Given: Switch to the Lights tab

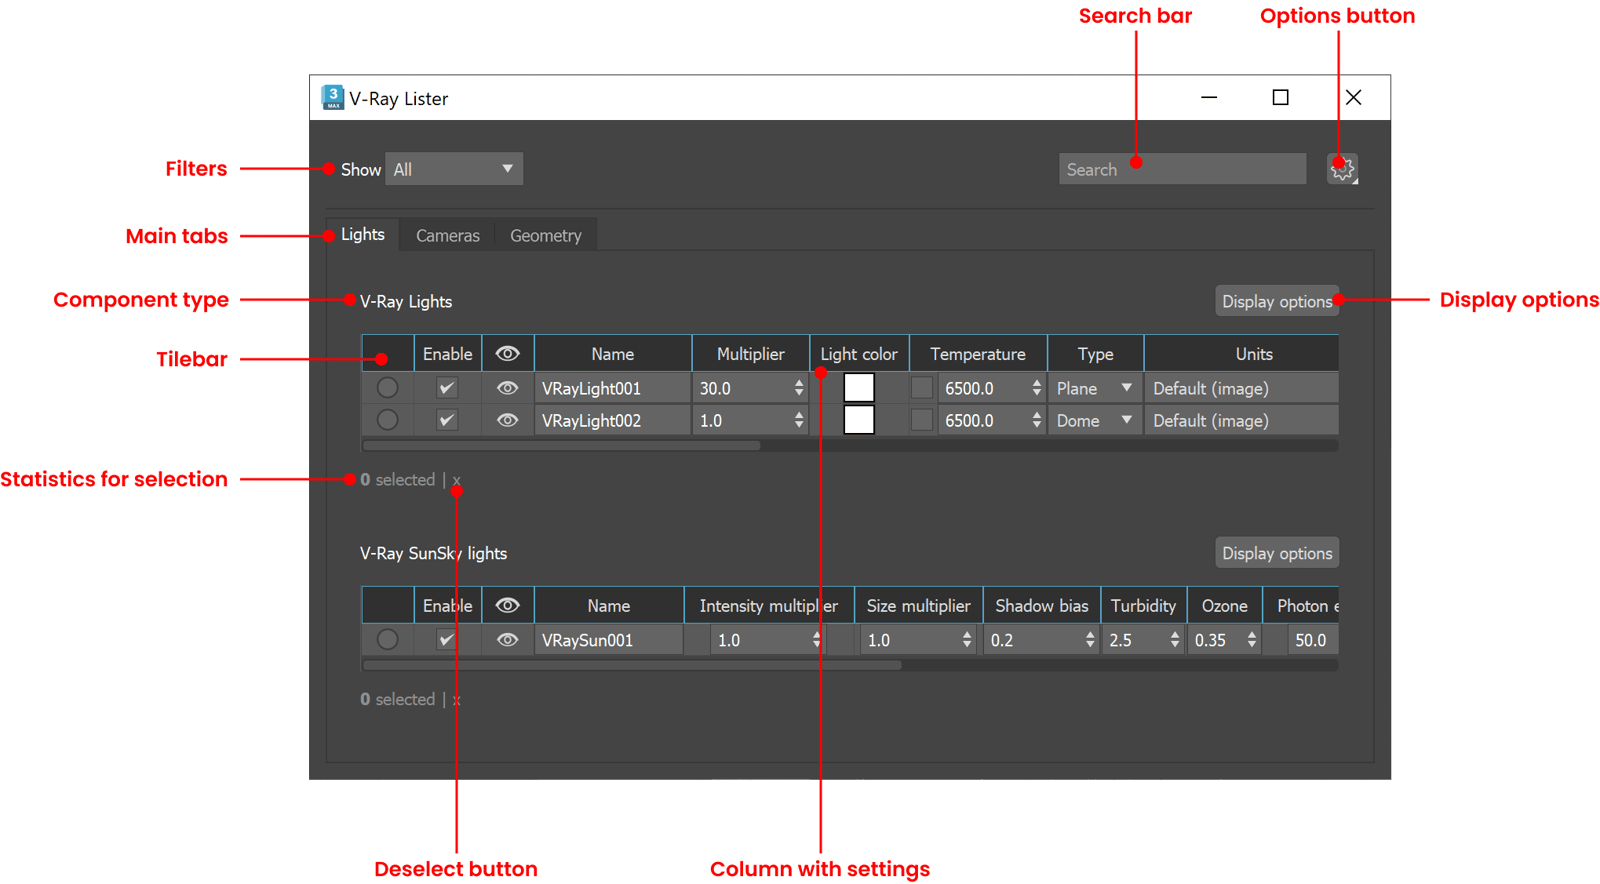Looking at the screenshot, I should pos(362,234).
